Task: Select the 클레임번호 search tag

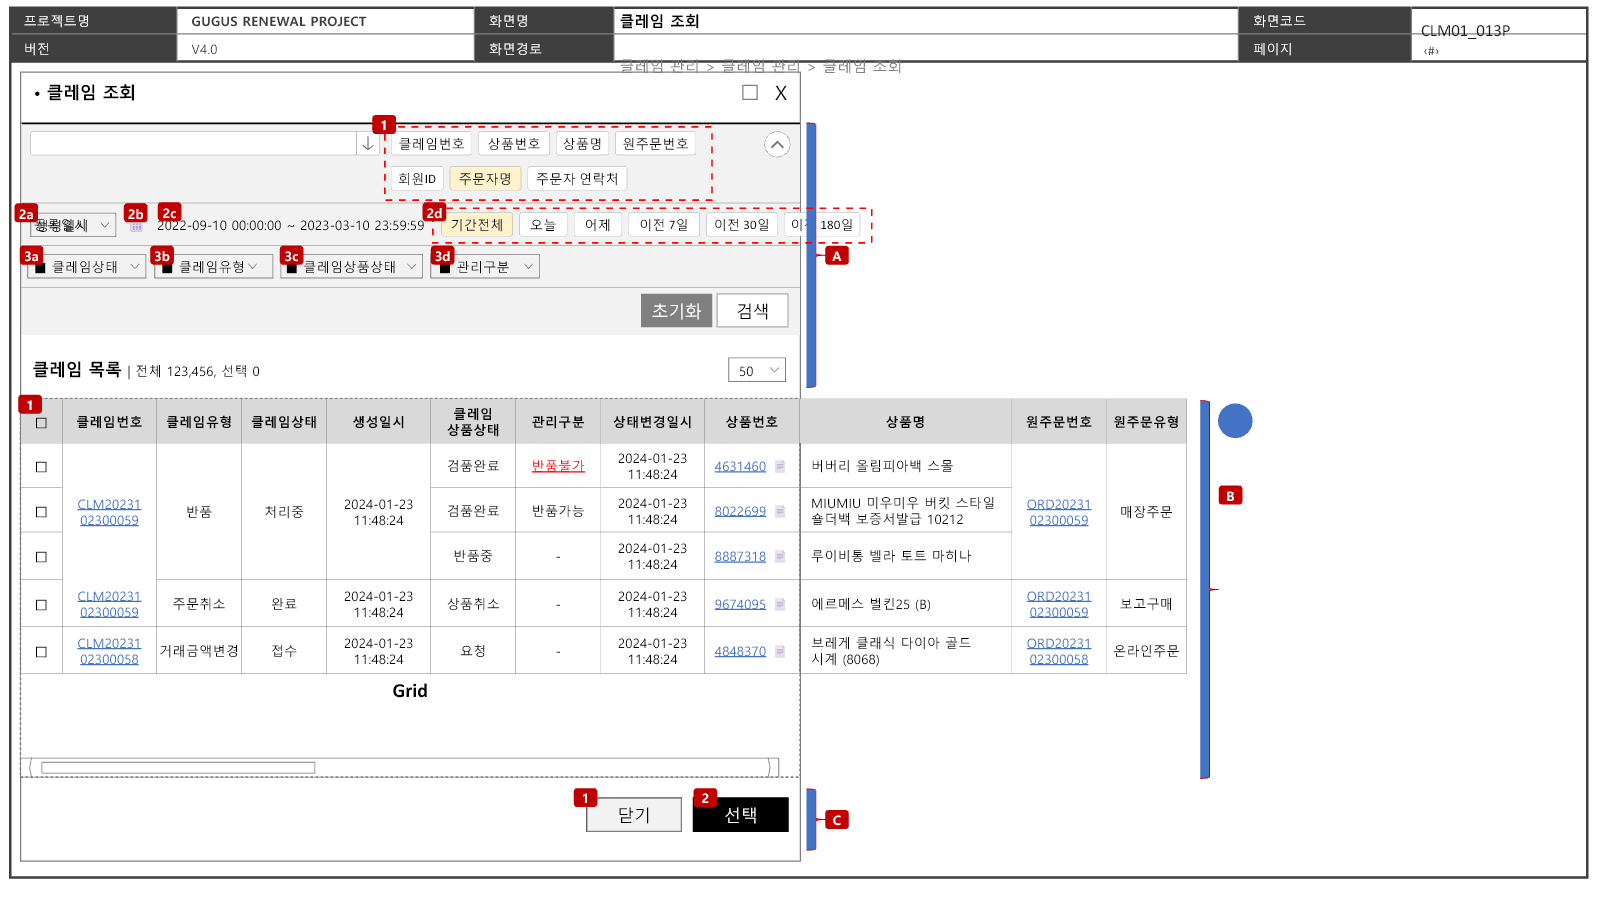Action: click(431, 144)
